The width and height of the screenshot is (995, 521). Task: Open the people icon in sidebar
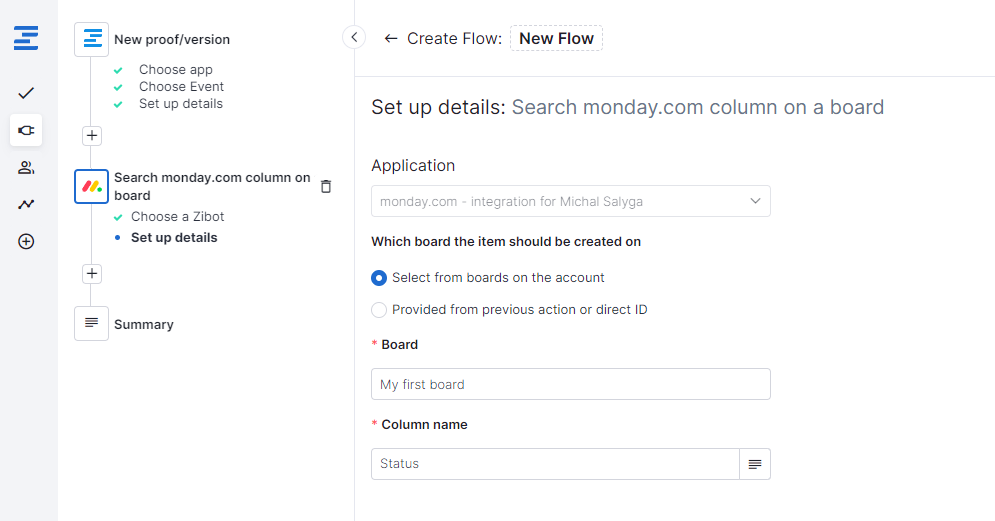click(x=27, y=167)
